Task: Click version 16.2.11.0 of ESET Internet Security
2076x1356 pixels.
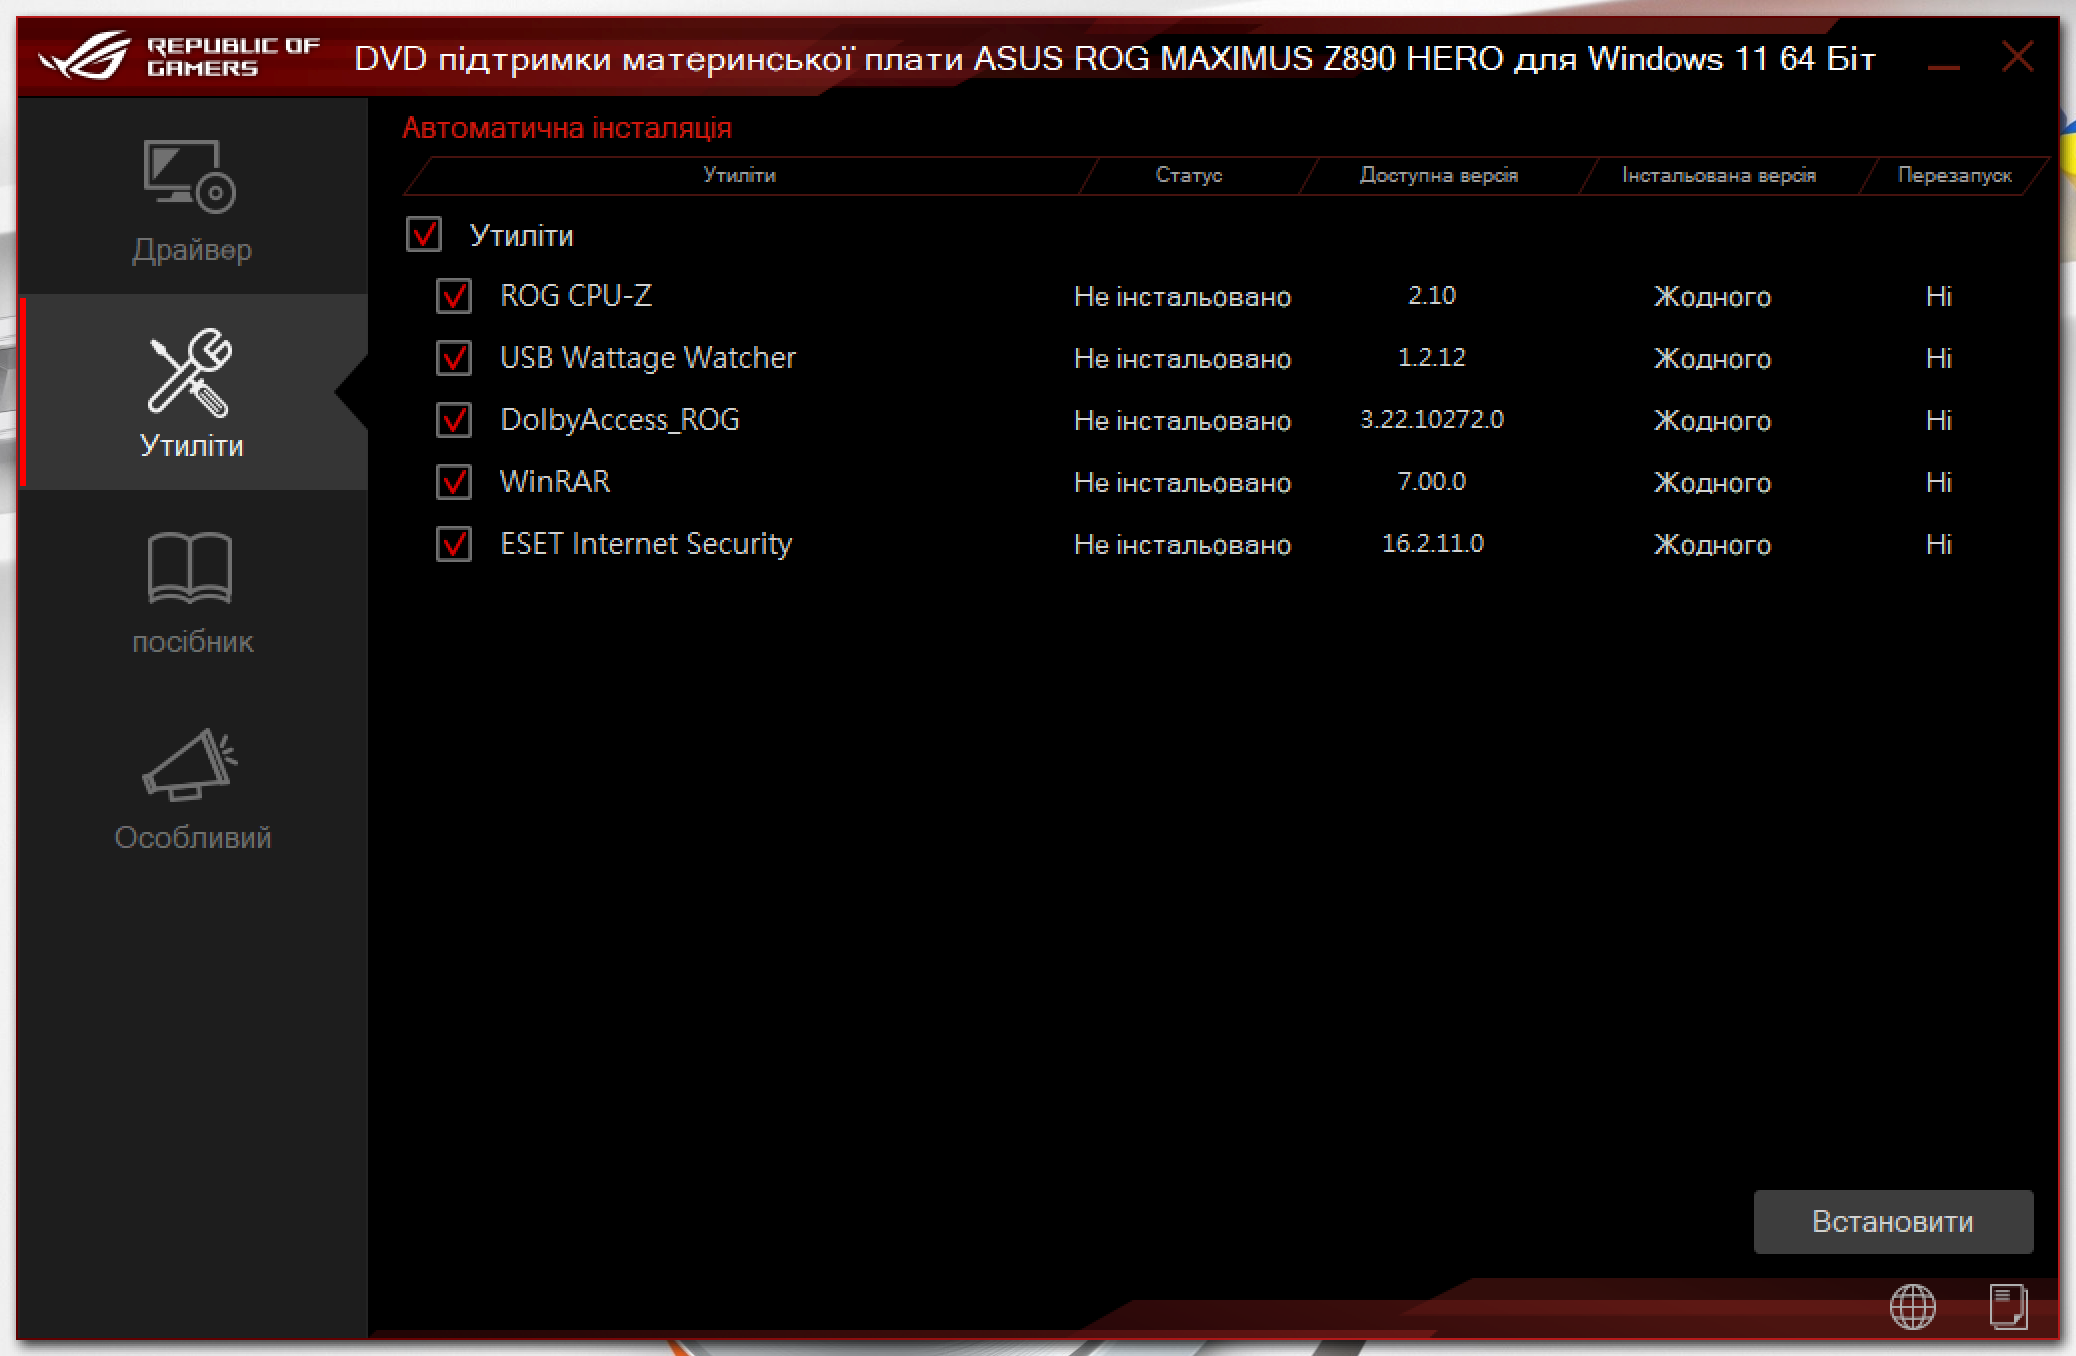Action: [1433, 544]
